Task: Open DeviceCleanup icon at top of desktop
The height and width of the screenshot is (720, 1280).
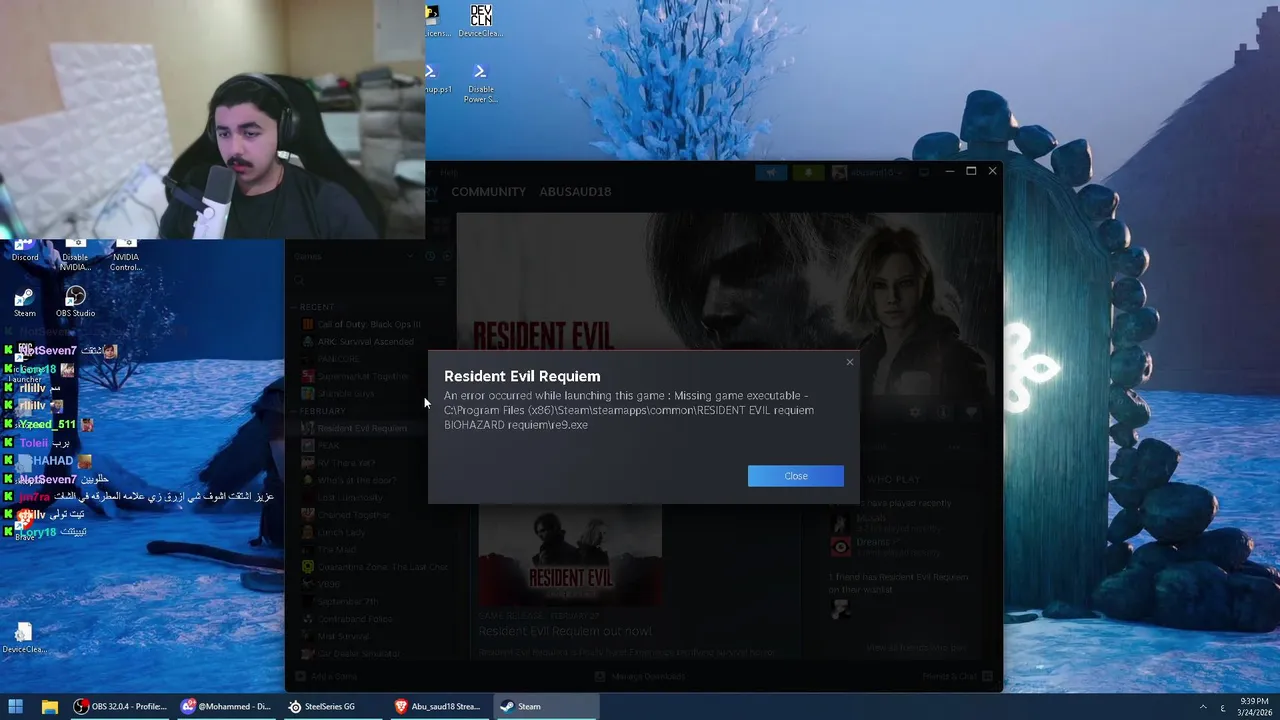Action: (x=480, y=21)
